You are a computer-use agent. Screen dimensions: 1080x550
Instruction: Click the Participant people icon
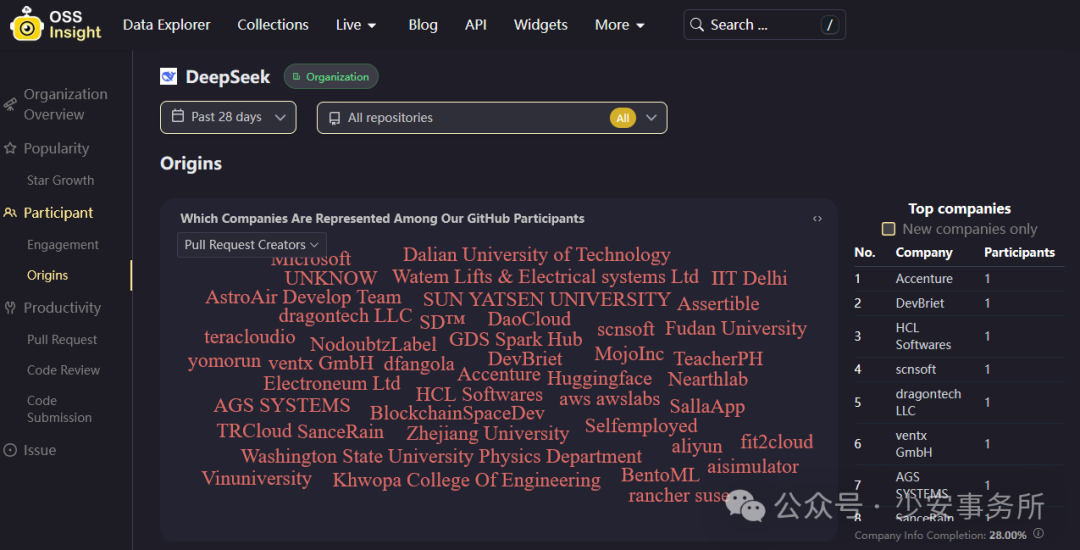10,213
